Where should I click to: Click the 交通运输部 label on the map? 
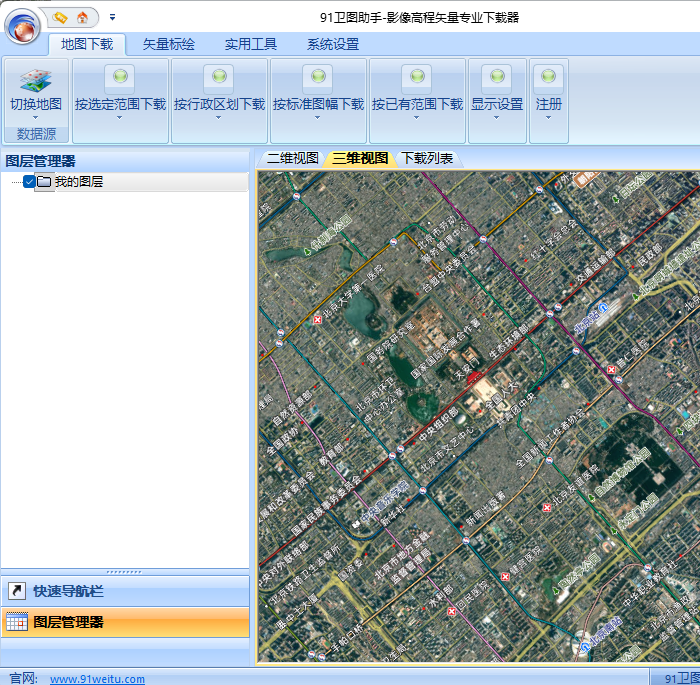596,267
